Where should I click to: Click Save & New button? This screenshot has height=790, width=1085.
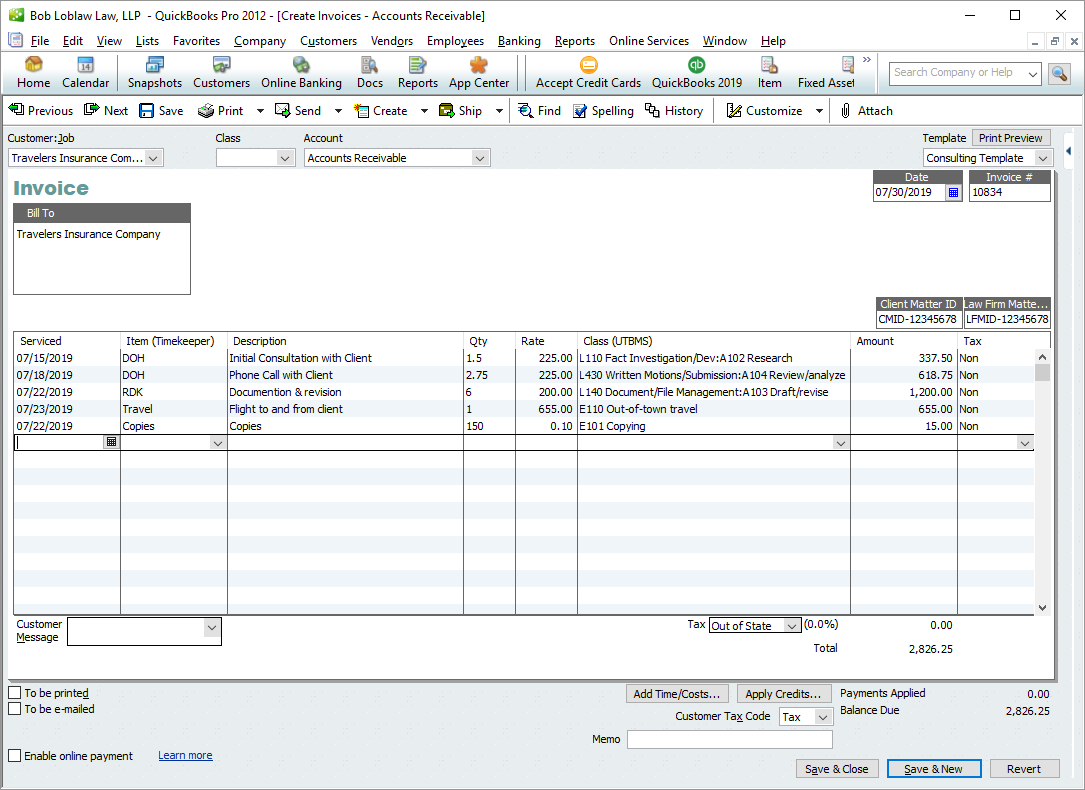pyautogui.click(x=933, y=769)
